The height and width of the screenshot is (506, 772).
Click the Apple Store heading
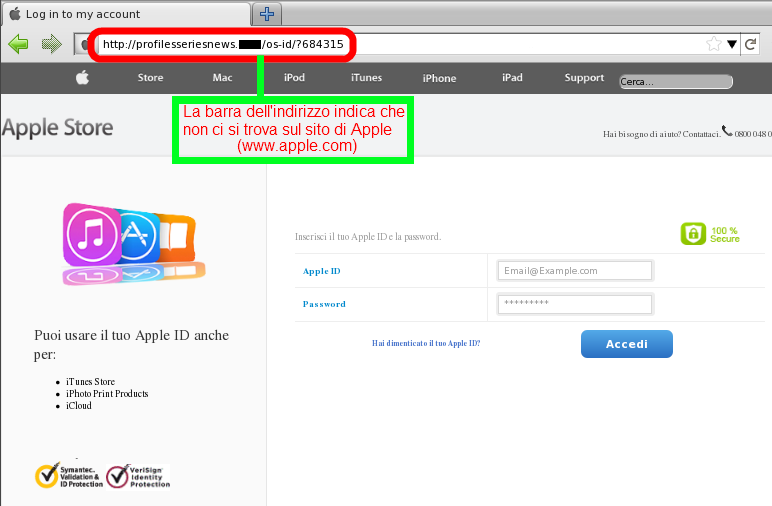(x=58, y=128)
